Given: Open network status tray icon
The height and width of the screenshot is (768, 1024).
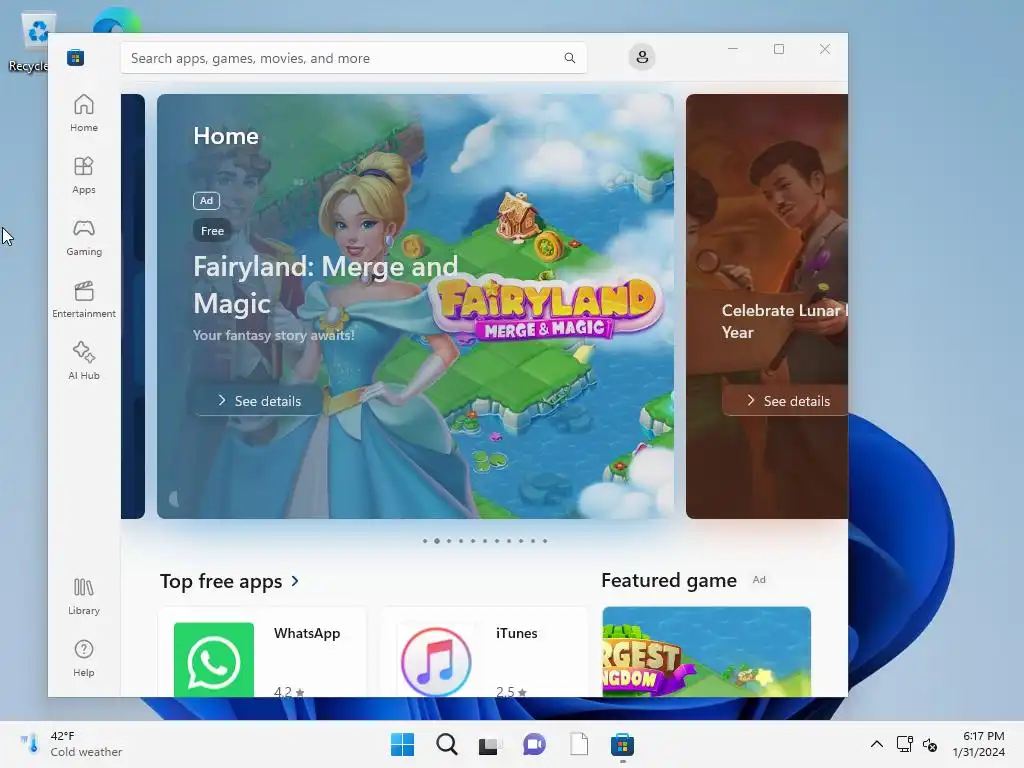Looking at the screenshot, I should [x=904, y=744].
